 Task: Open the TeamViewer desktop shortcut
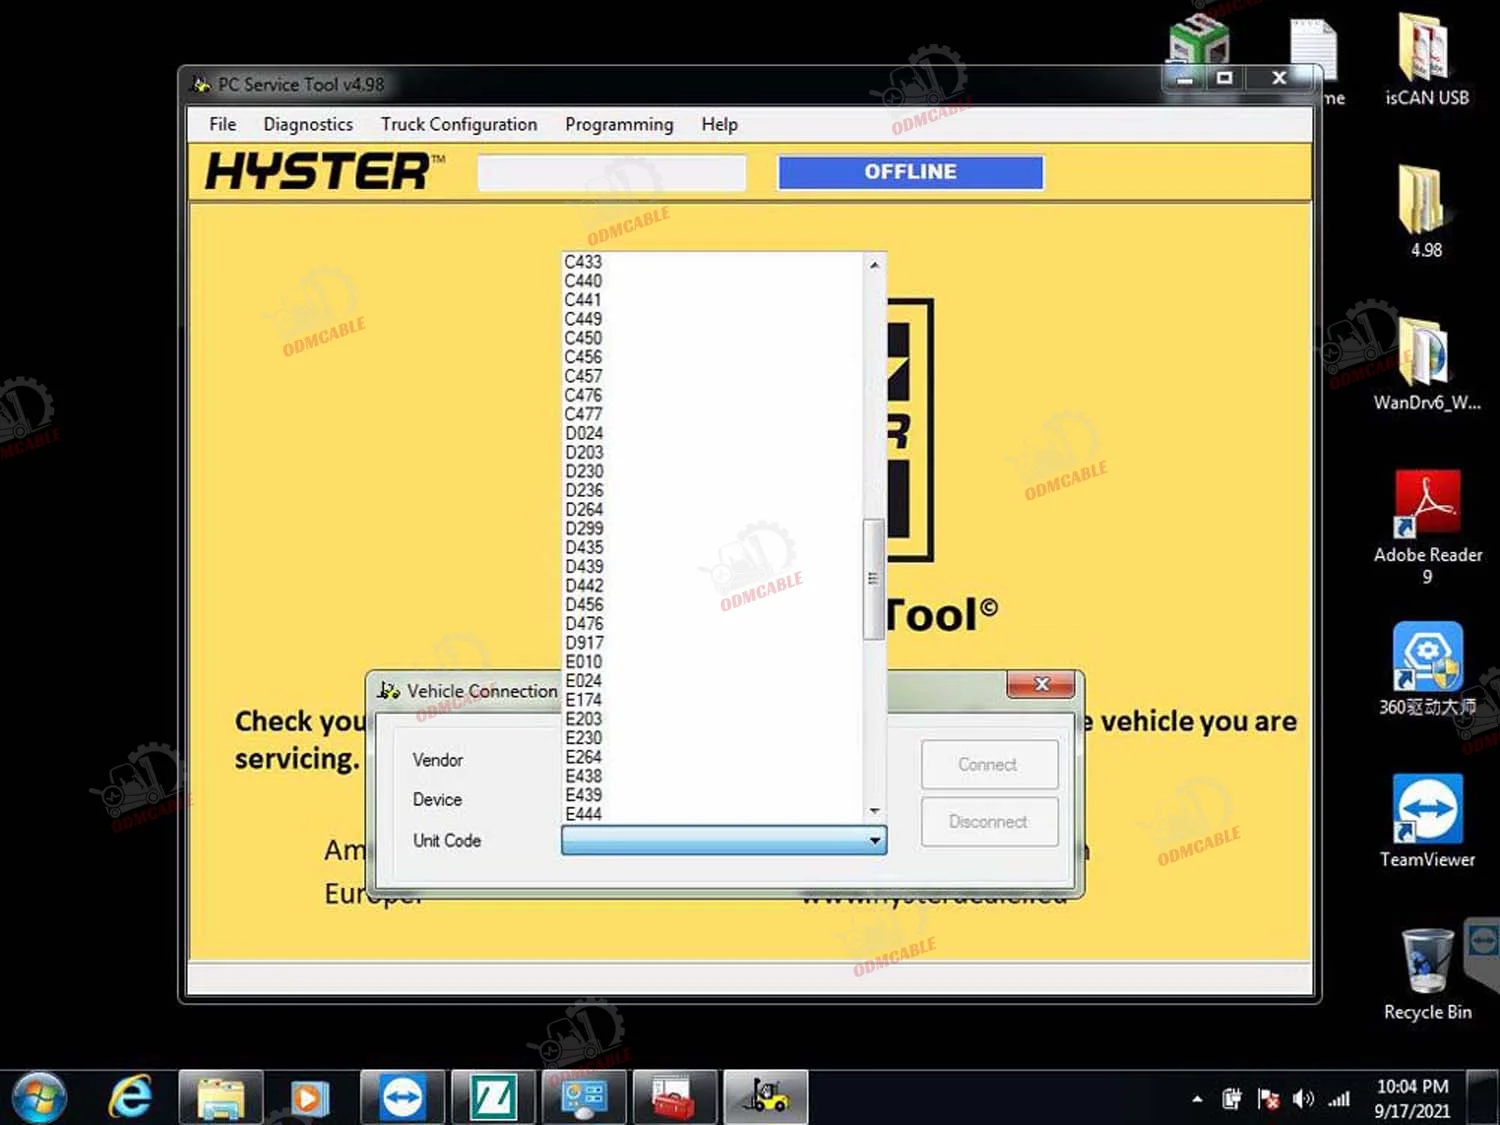[1427, 810]
